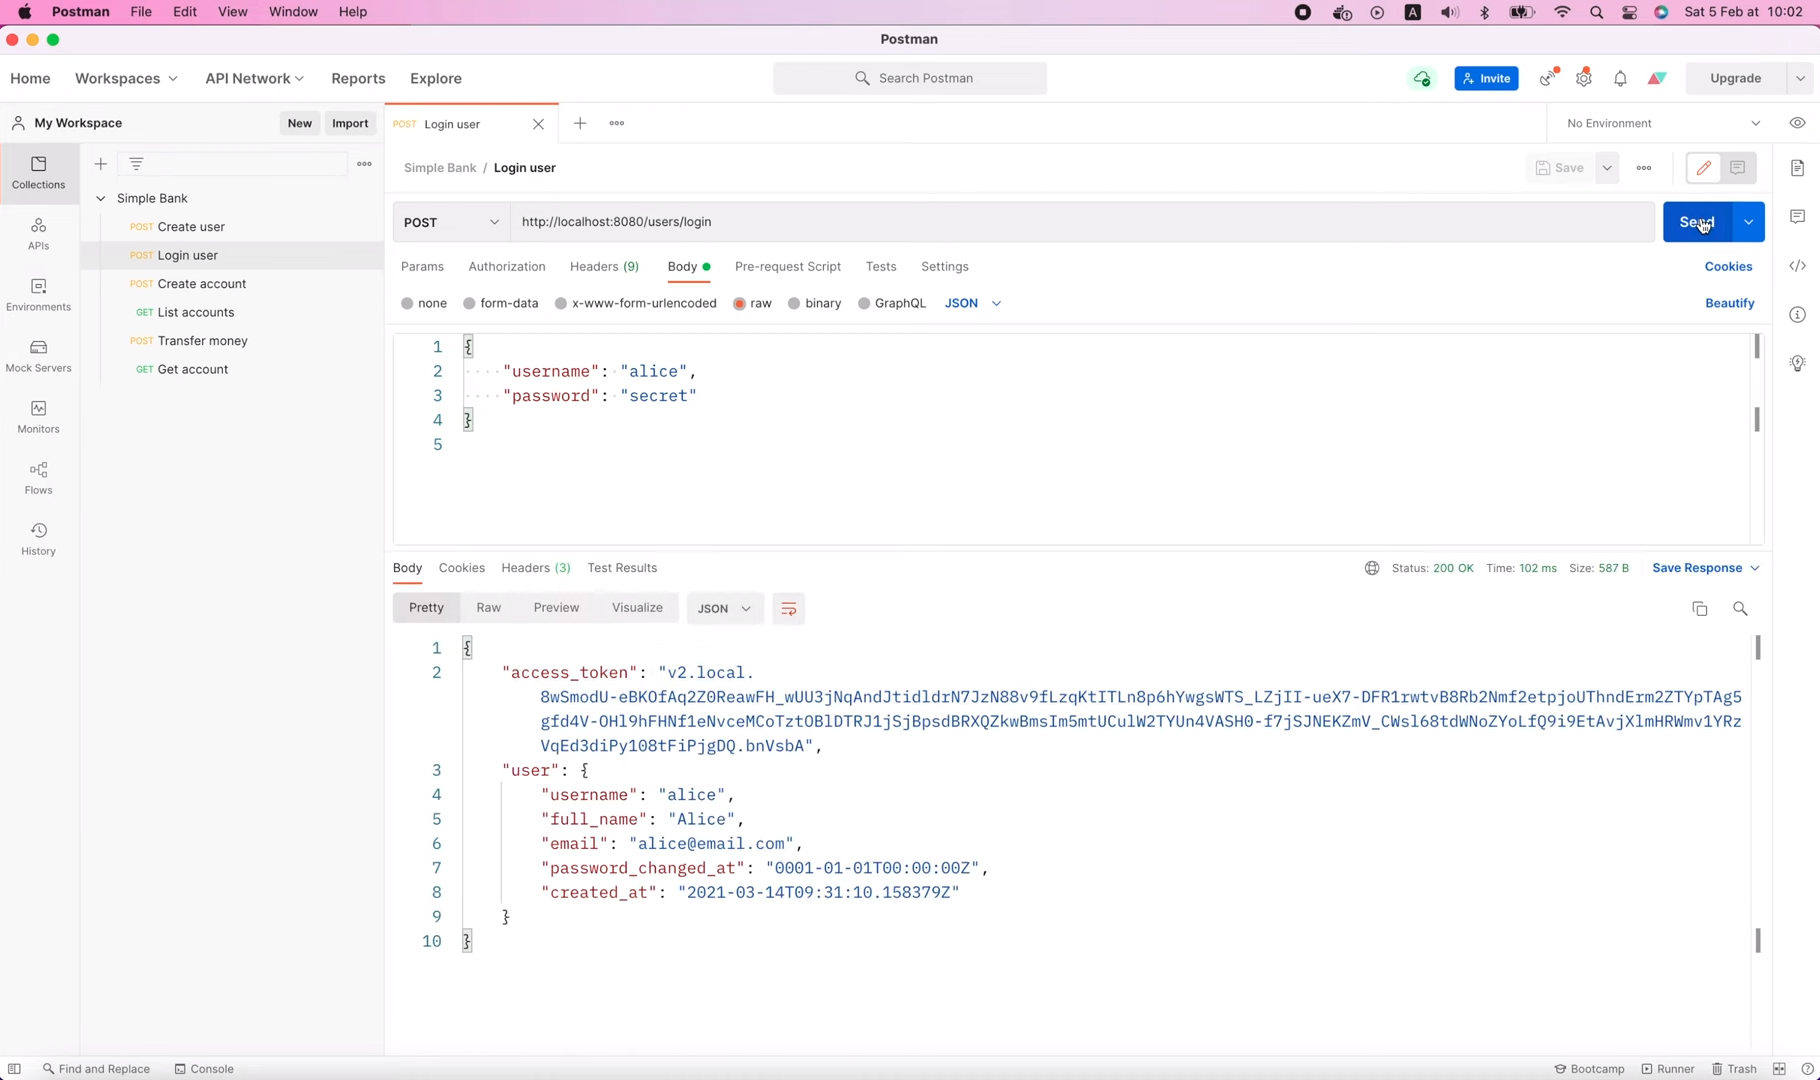Open the No Environment selector
This screenshot has height=1080, width=1820.
pos(1665,123)
